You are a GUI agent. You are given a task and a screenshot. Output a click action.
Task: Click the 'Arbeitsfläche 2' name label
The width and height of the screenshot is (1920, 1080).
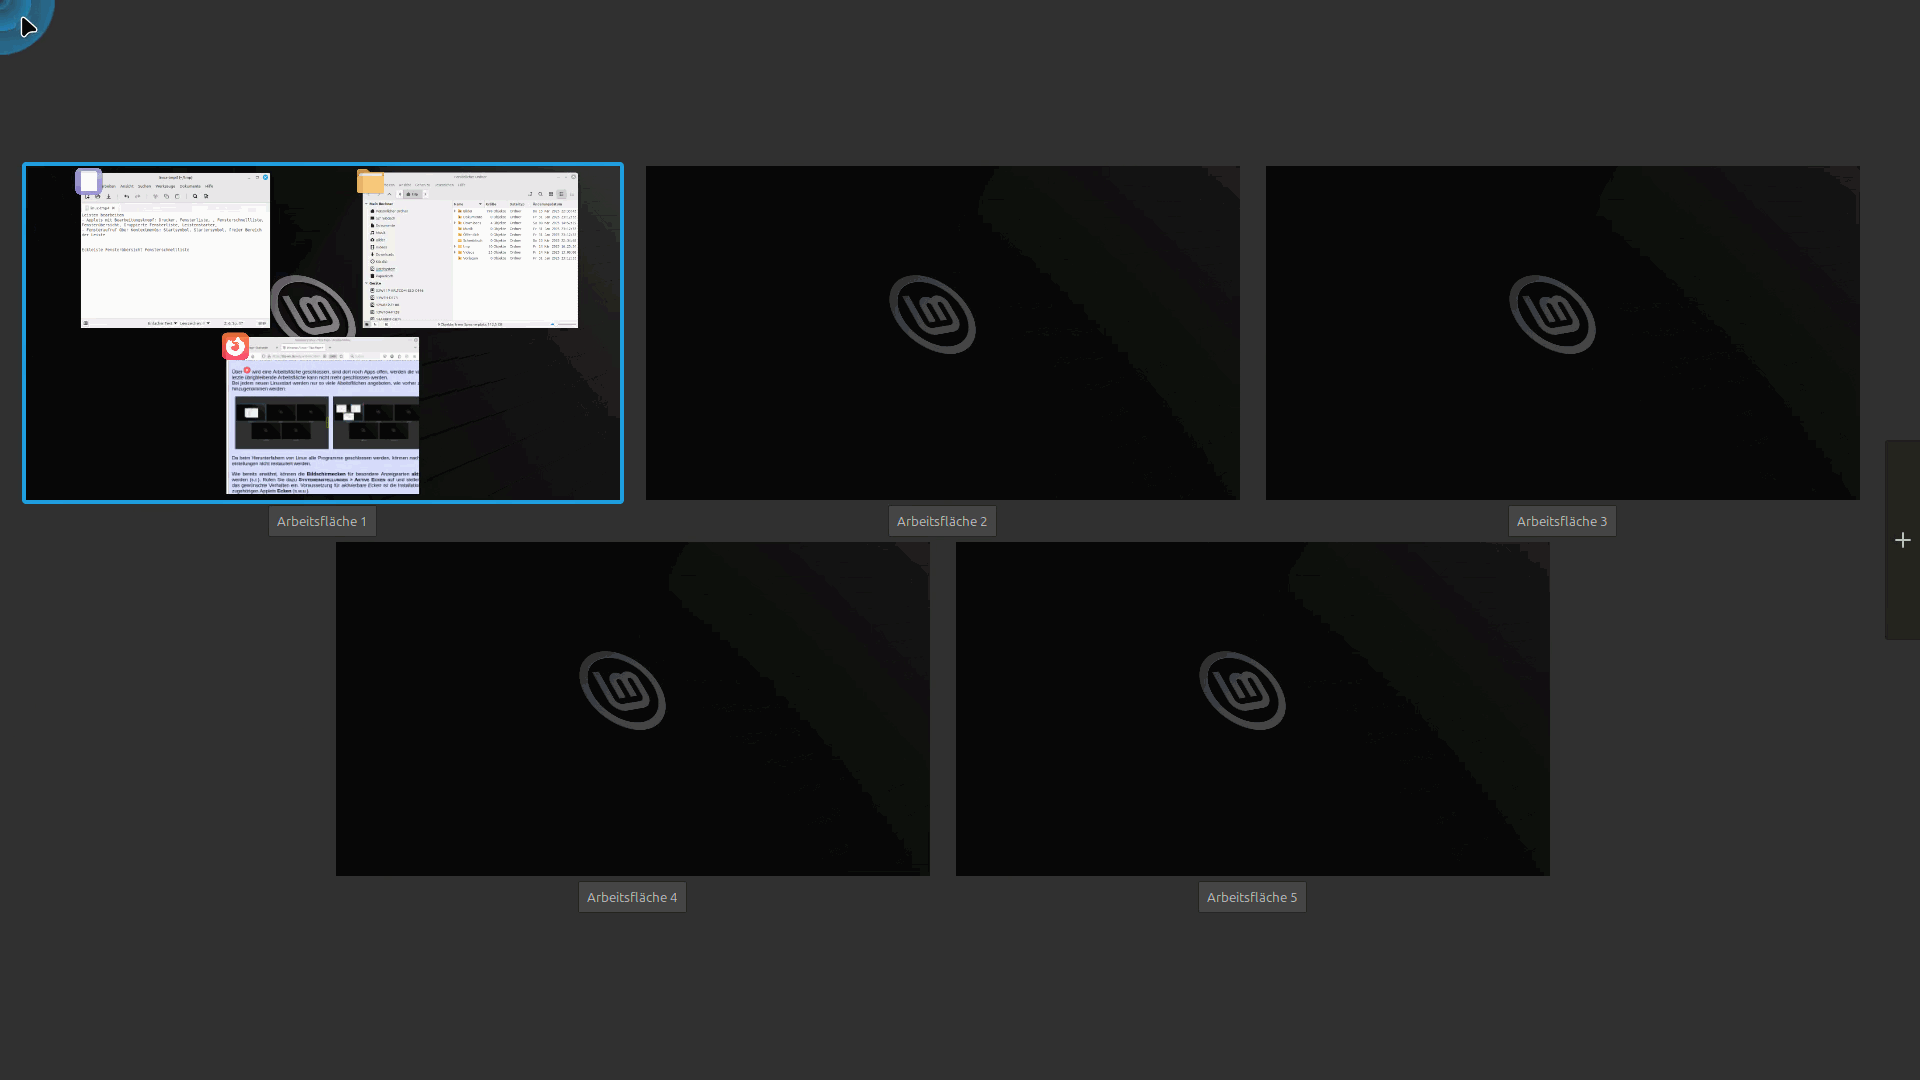[x=942, y=521]
